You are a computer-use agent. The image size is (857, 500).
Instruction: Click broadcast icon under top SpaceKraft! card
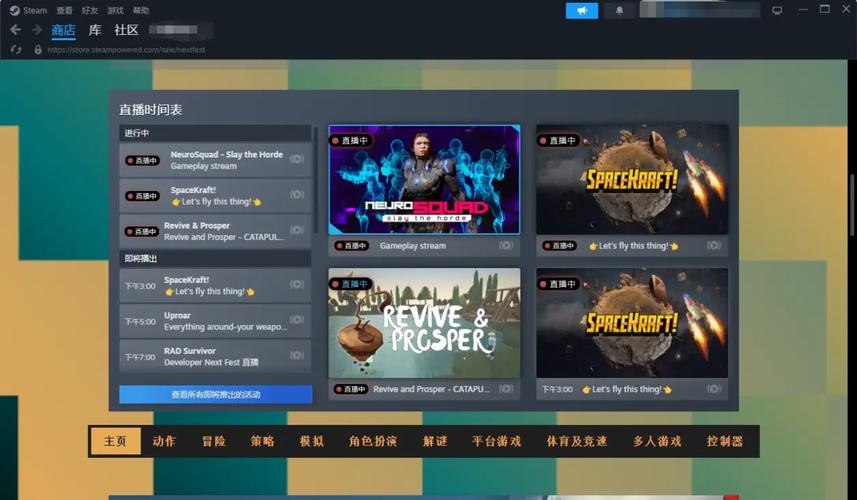tap(714, 245)
